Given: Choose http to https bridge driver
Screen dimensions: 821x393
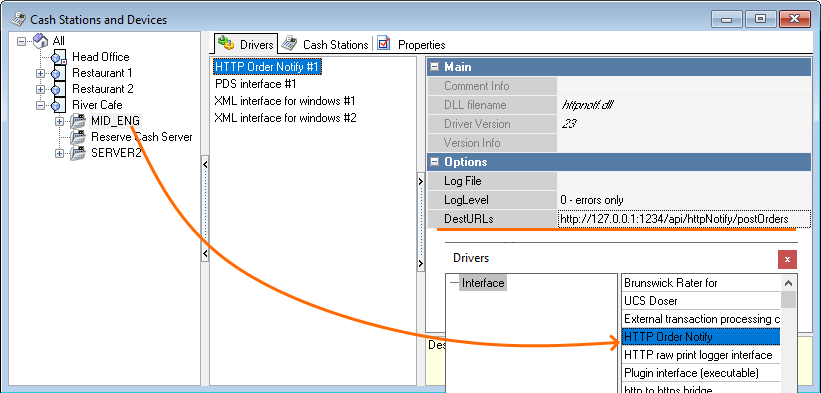Looking at the screenshot, I should (701, 388).
